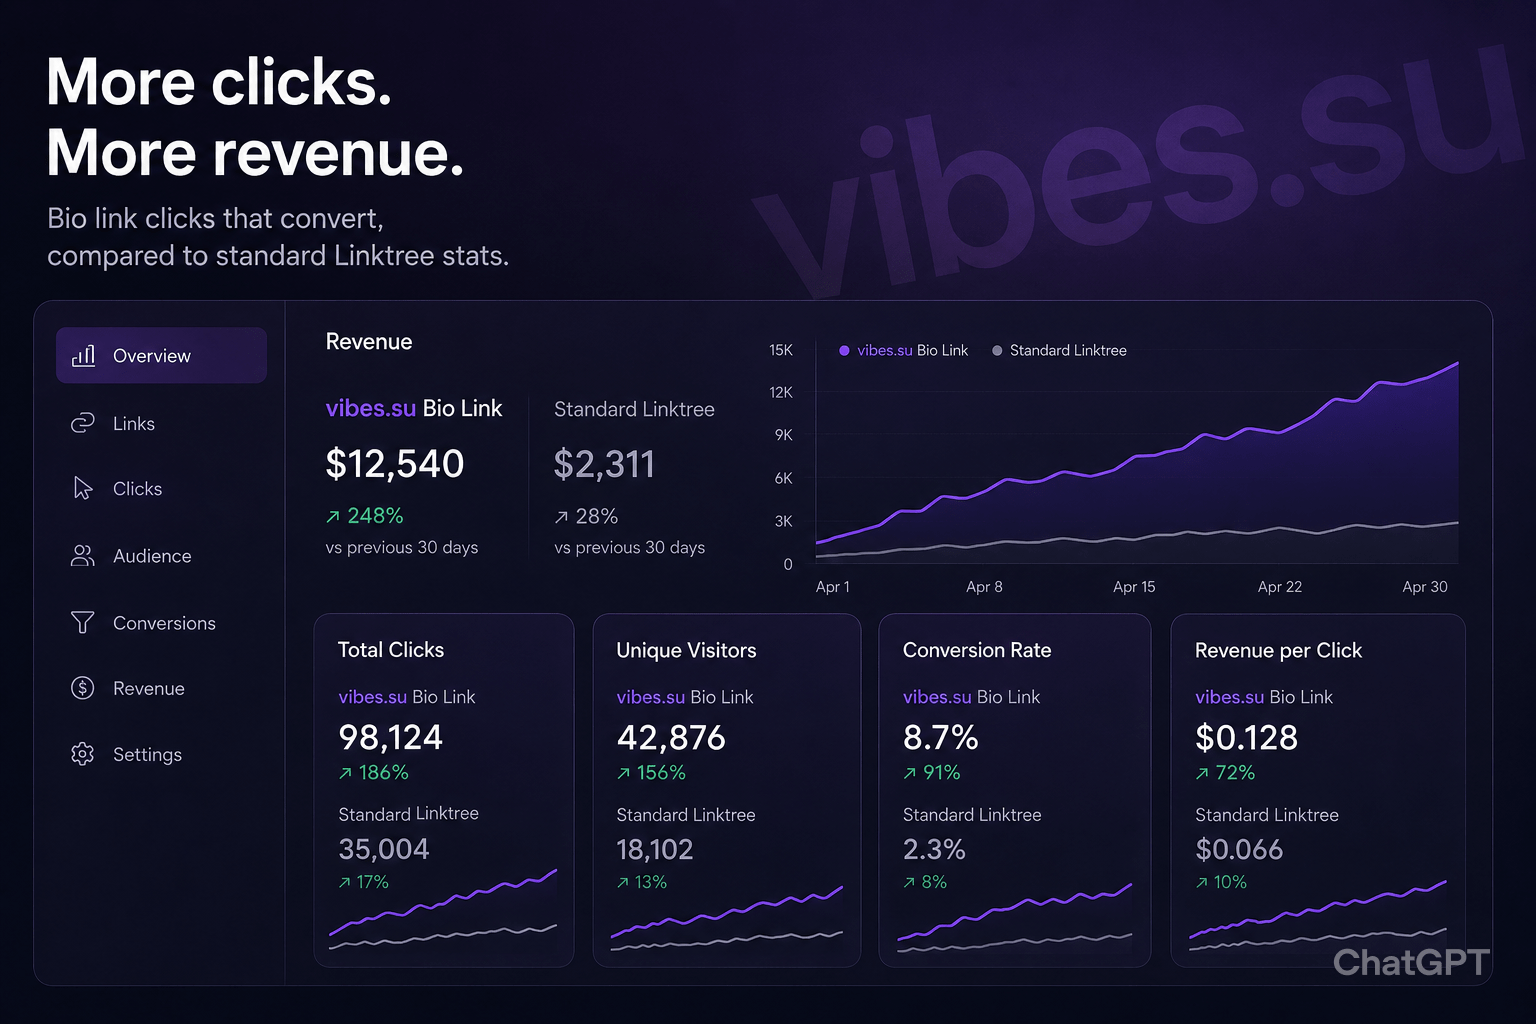Click the up arrow next to 91%
This screenshot has height=1024, width=1536.
[x=909, y=773]
